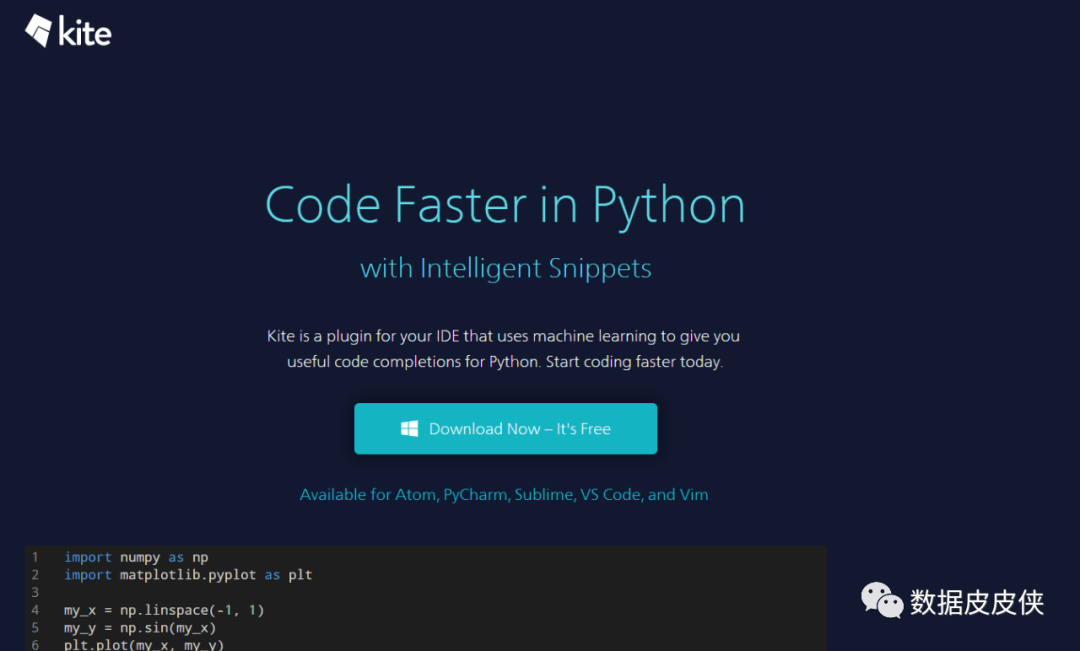Click the Code Faster in Python headline
The width and height of the screenshot is (1080, 651).
tap(505, 205)
